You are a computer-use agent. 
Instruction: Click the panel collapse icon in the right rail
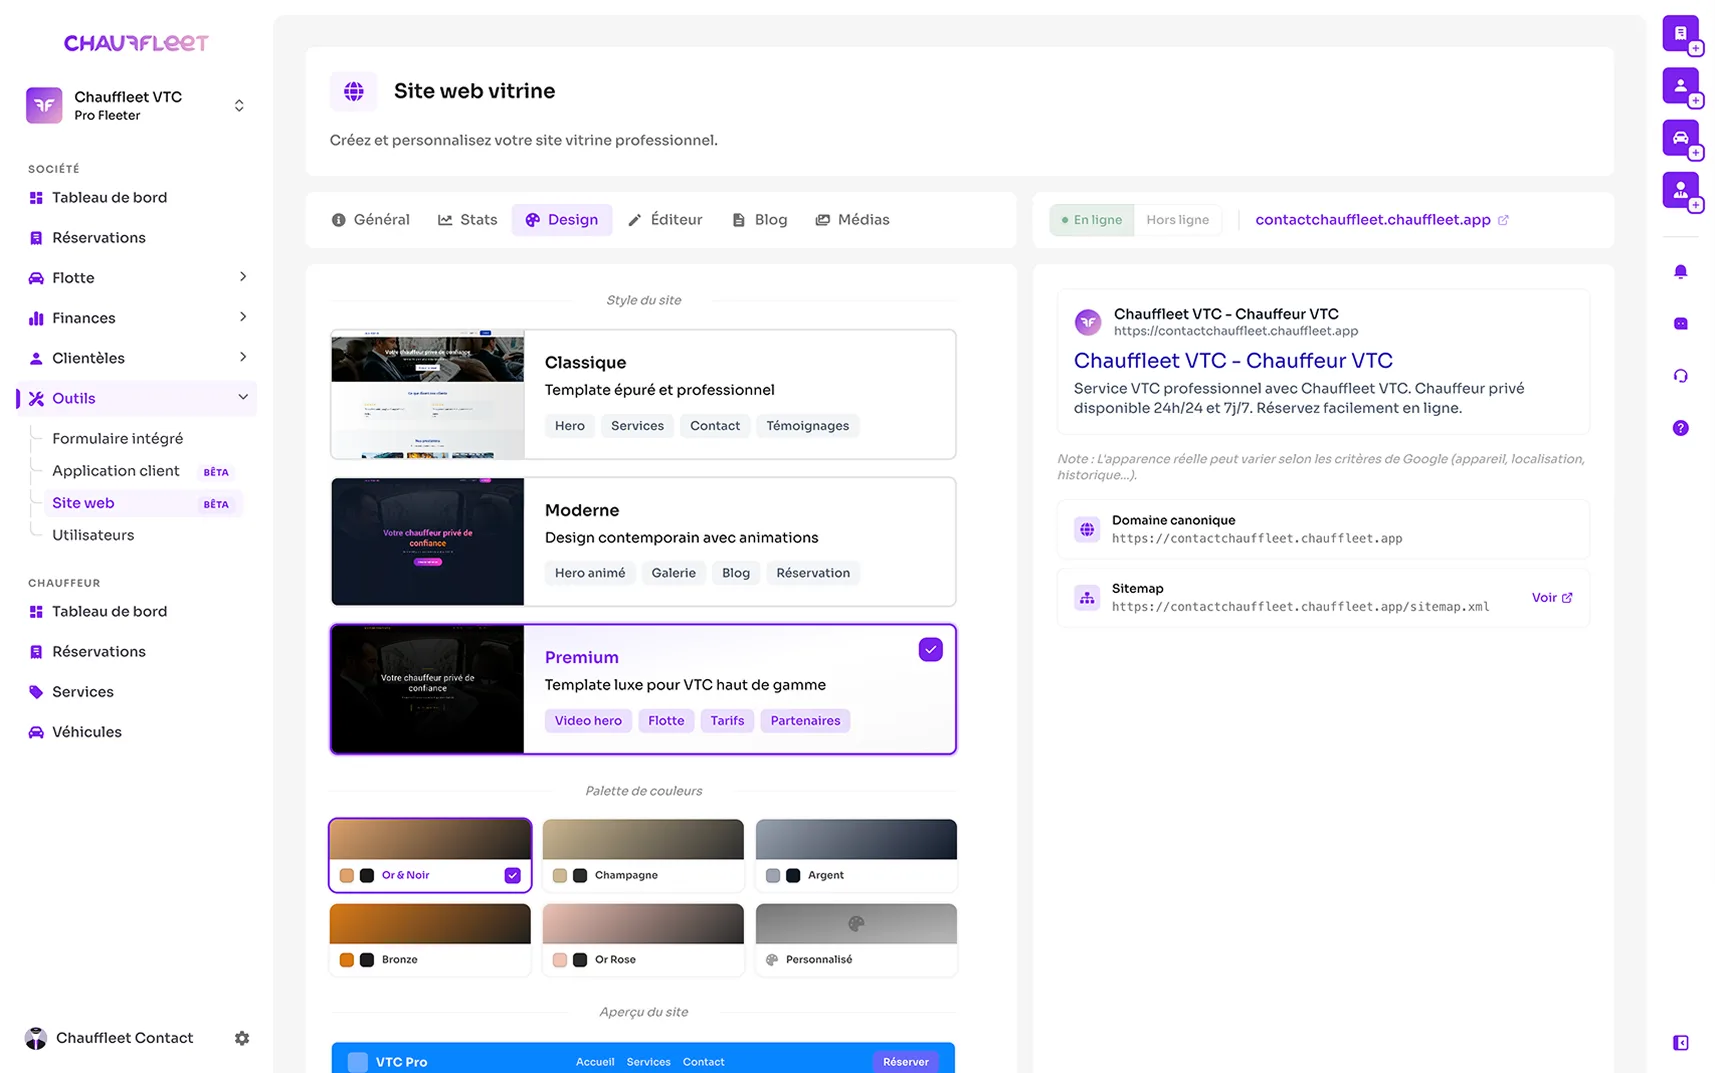point(1681,1043)
